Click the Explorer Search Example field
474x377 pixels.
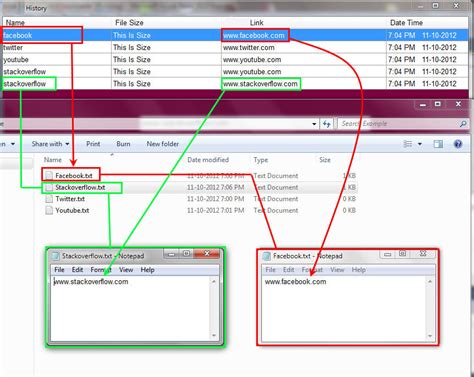(398, 124)
